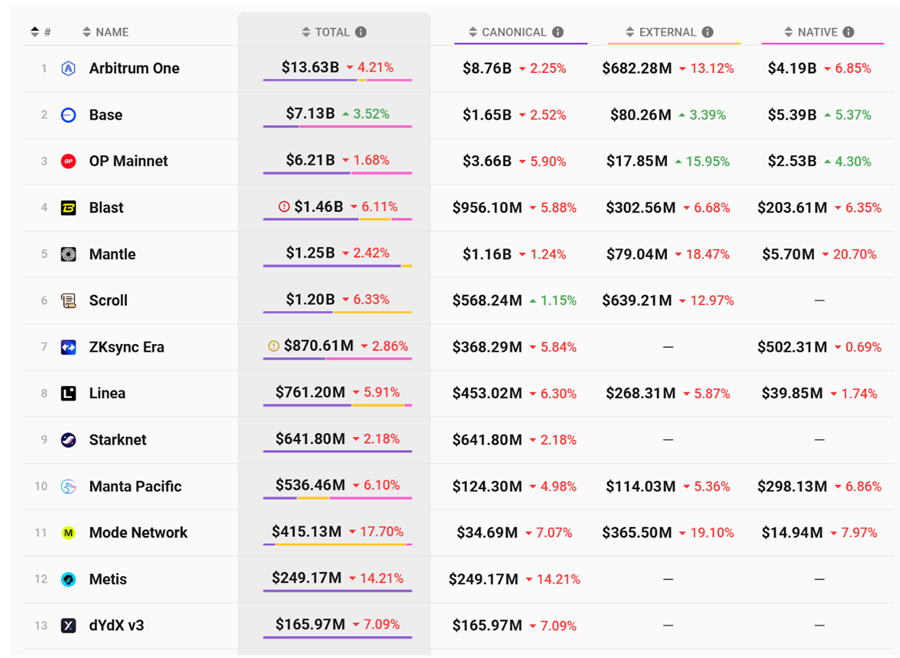Image resolution: width=900 pixels, height=658 pixels.
Task: Sort by the NATIVE column header
Action: [811, 32]
